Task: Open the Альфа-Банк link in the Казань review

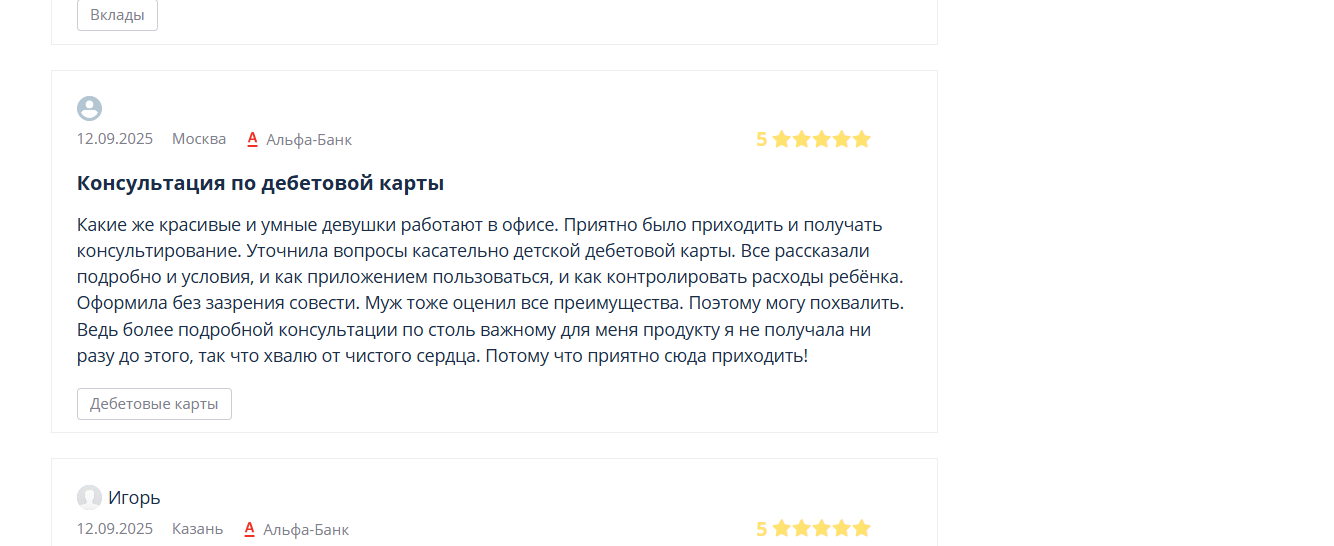Action: (306, 529)
